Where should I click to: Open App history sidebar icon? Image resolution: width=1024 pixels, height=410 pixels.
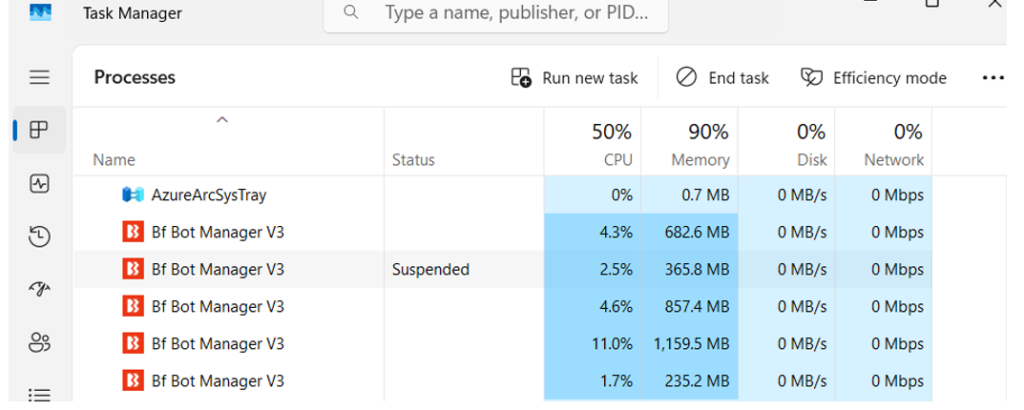(39, 237)
